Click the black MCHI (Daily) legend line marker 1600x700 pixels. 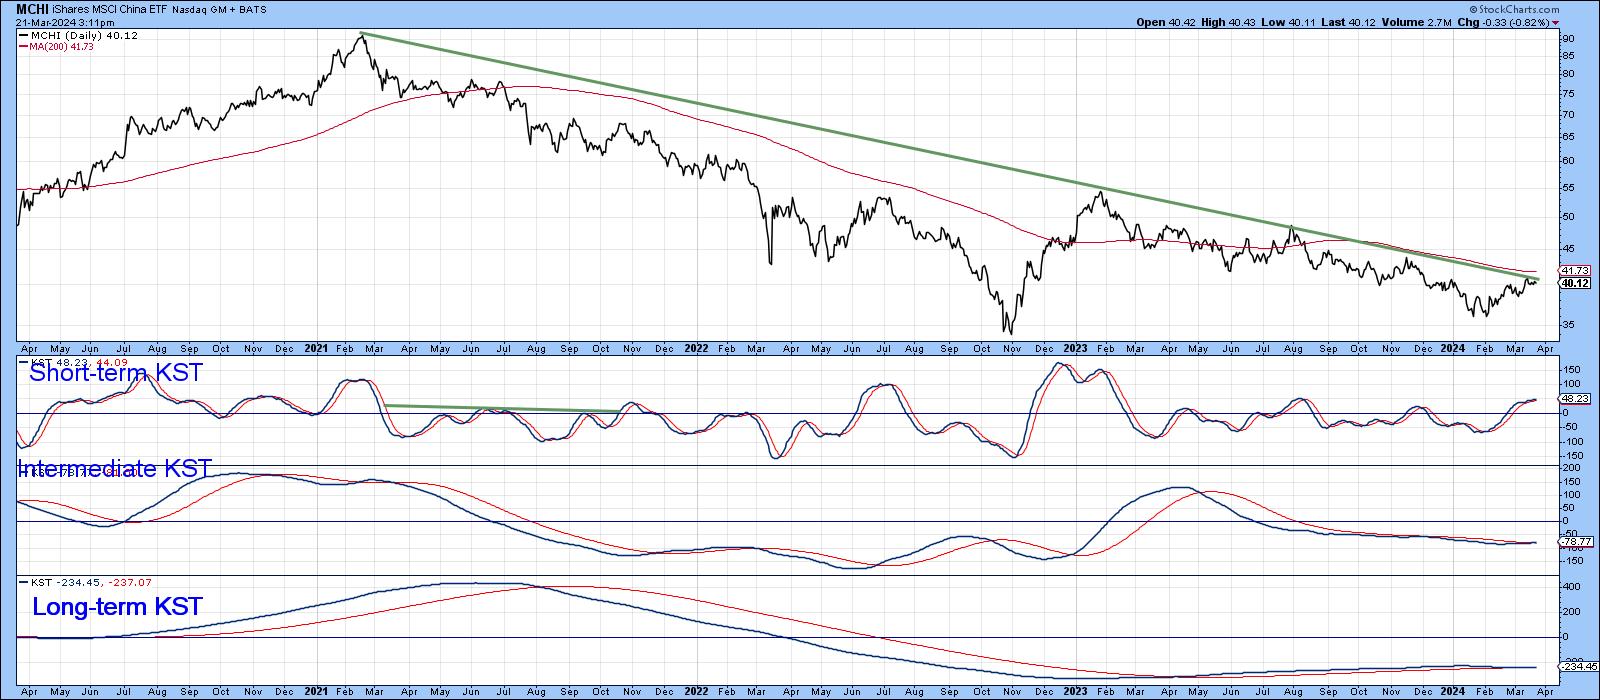(23, 35)
